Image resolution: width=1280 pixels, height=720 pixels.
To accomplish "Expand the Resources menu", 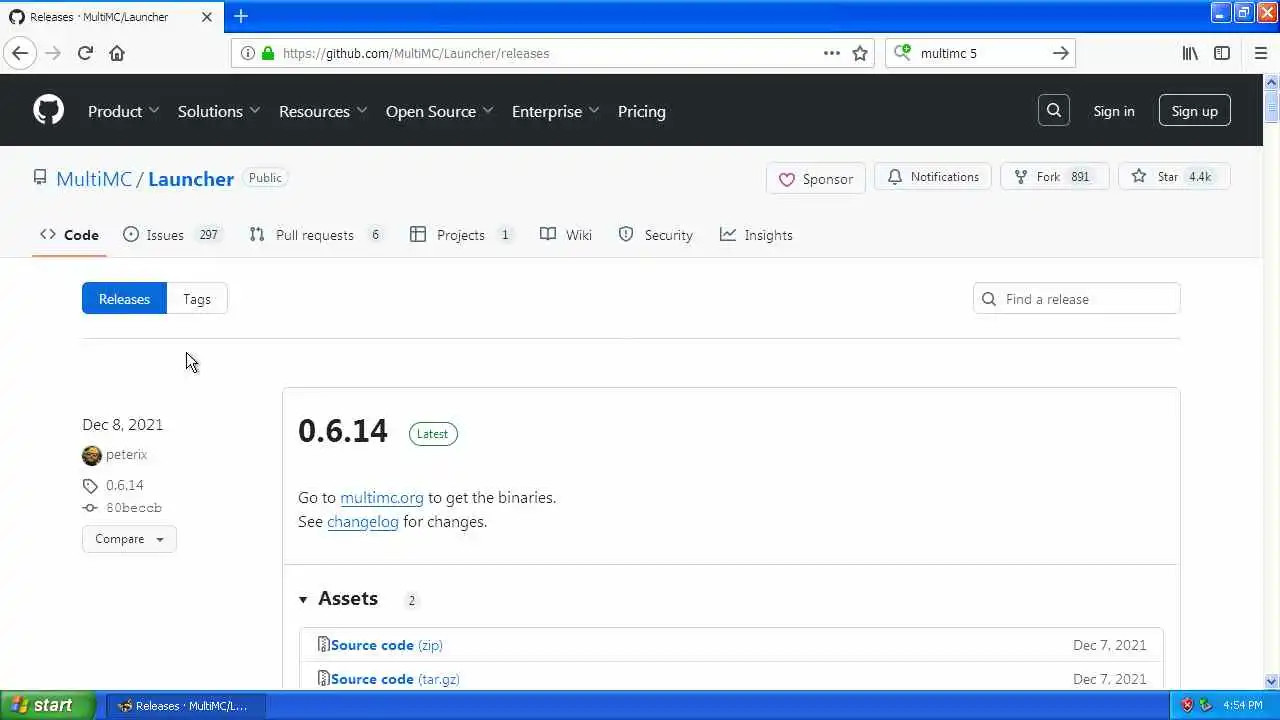I will 323,111.
